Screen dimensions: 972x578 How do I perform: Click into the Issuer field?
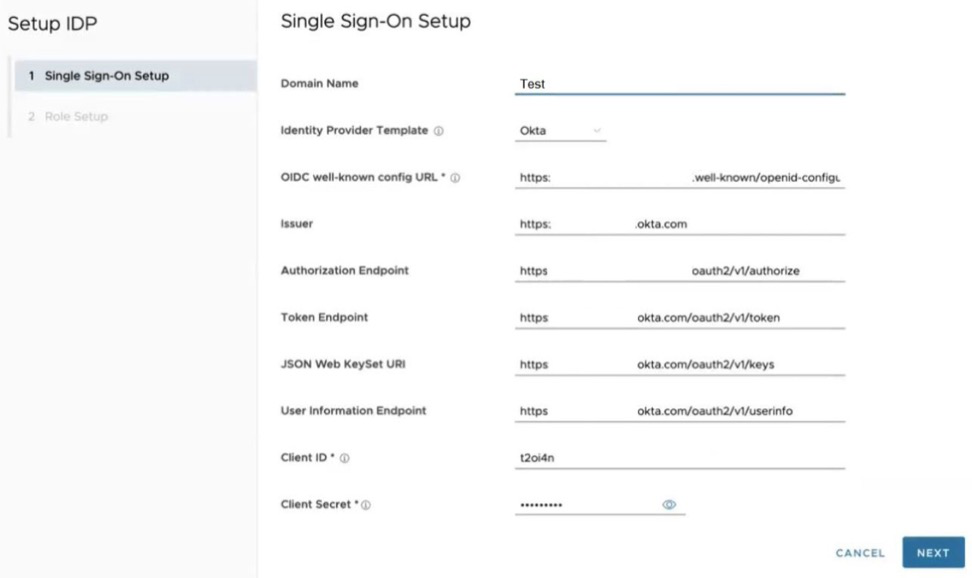[680, 224]
